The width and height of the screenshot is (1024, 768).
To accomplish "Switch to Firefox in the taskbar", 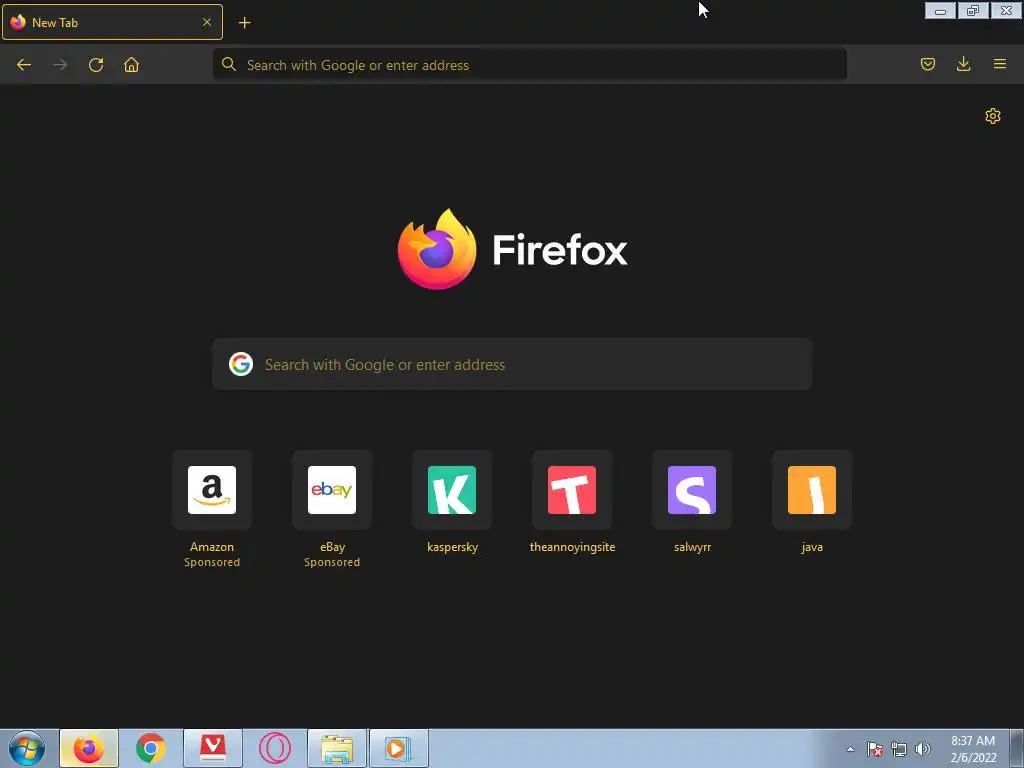I will (x=89, y=748).
